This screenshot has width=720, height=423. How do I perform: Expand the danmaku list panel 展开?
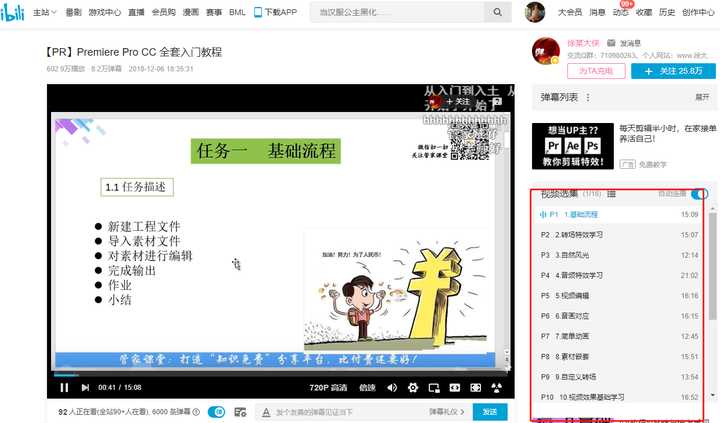(x=702, y=97)
